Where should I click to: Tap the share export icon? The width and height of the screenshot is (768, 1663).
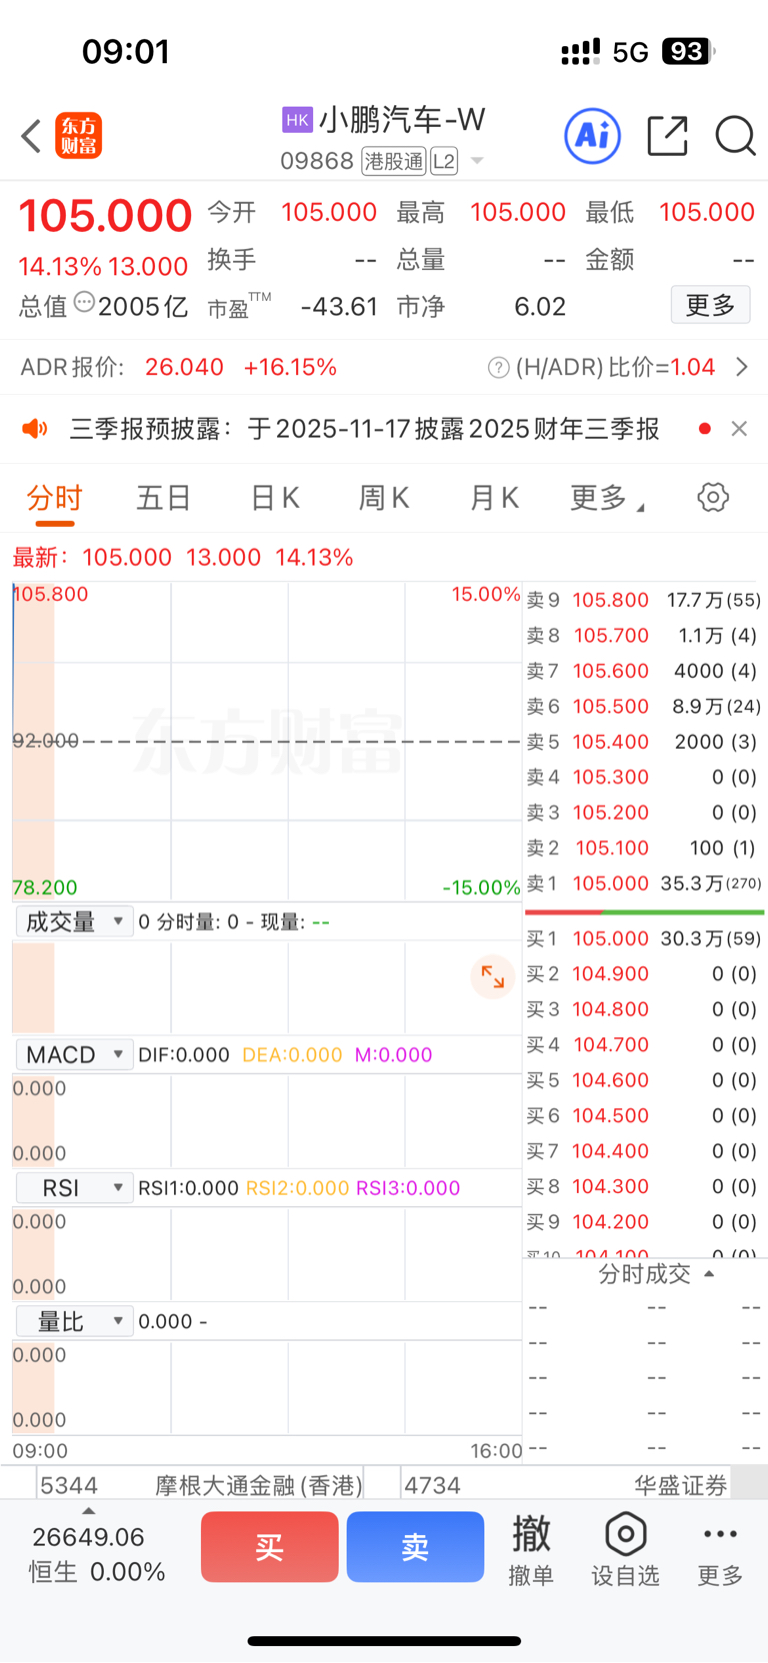[x=667, y=135]
